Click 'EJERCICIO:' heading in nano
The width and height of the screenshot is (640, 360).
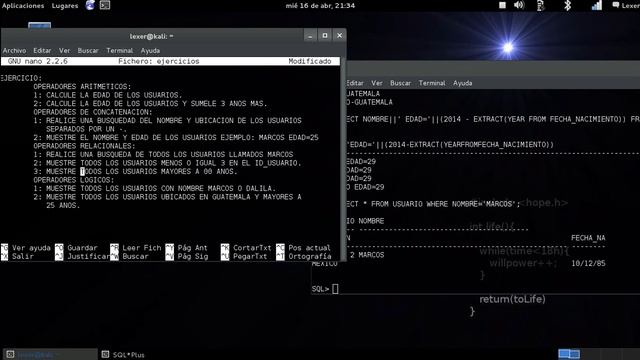[21, 78]
